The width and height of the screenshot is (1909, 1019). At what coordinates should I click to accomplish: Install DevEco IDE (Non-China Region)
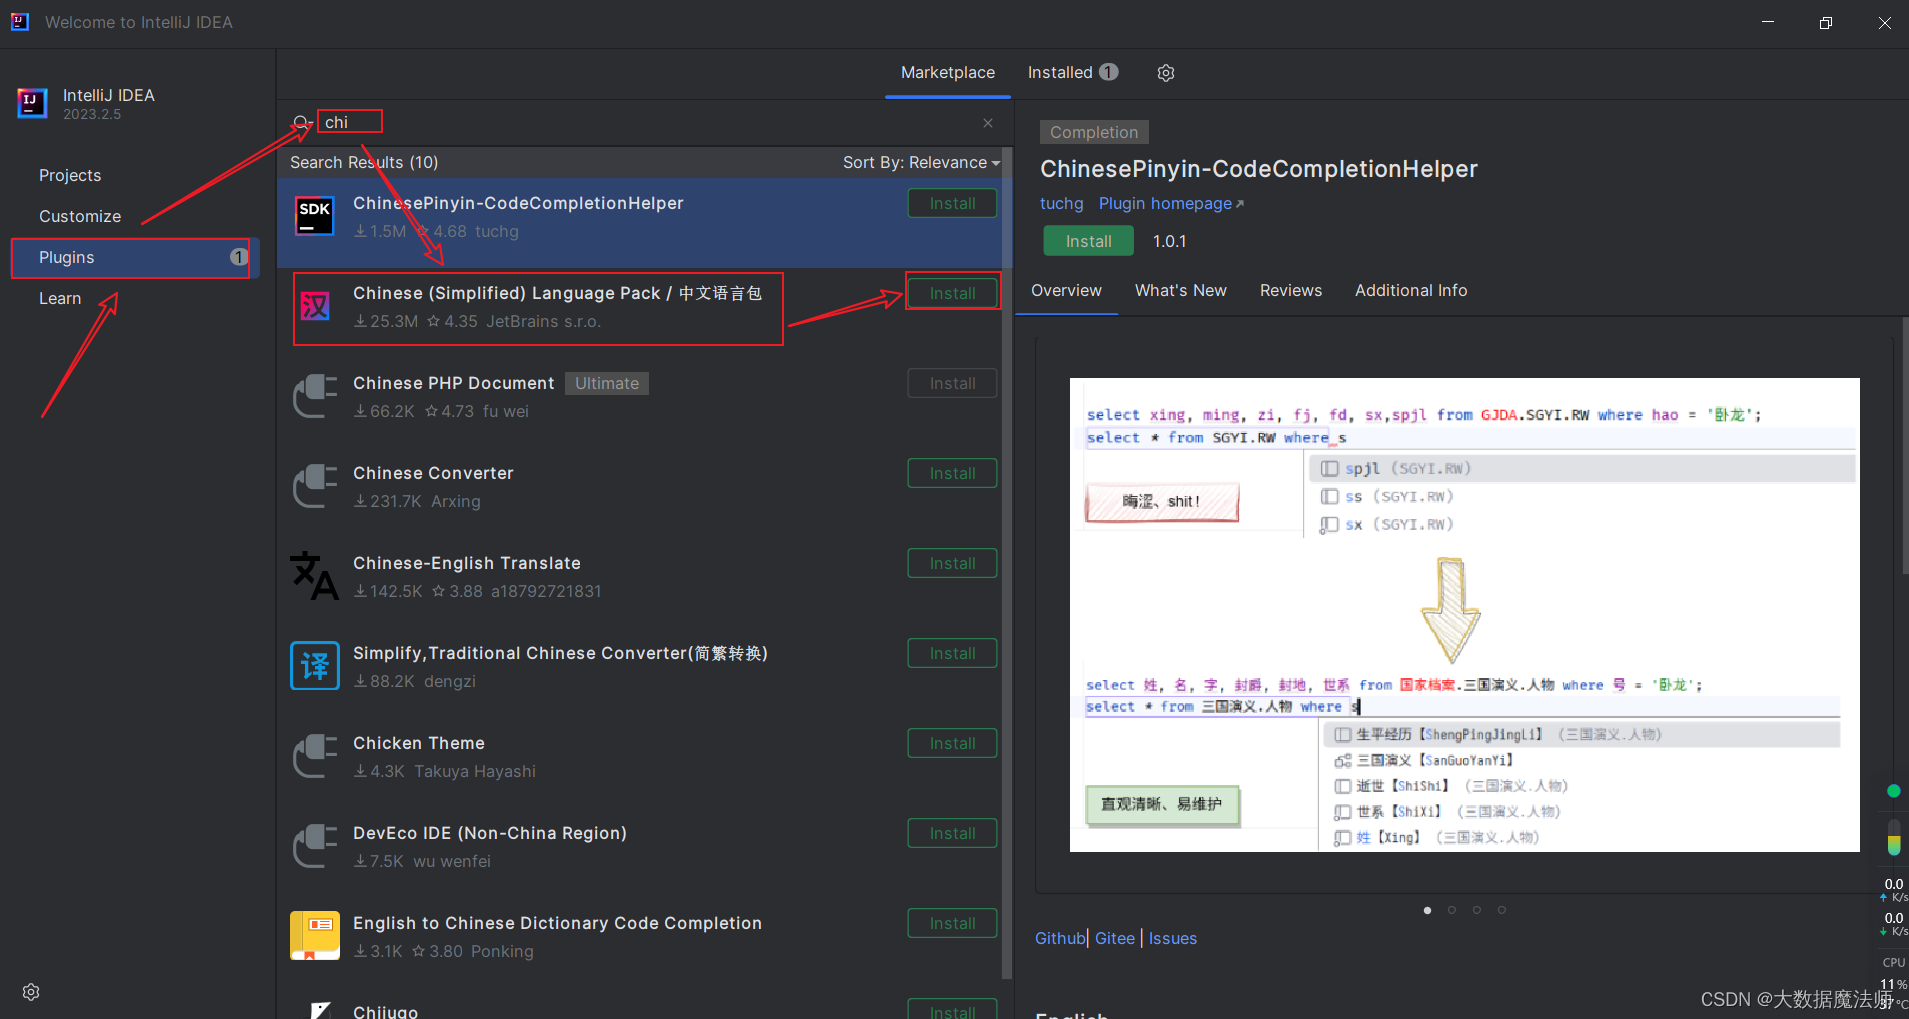[x=952, y=833]
